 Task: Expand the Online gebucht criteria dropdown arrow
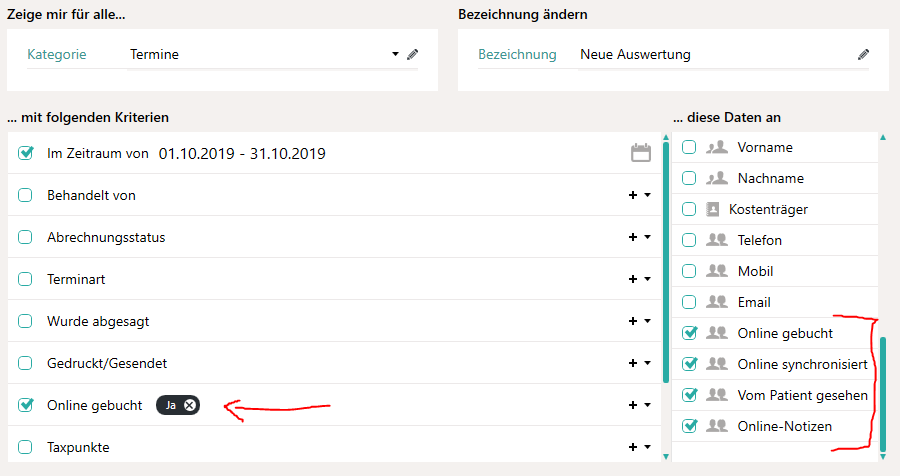pos(647,405)
